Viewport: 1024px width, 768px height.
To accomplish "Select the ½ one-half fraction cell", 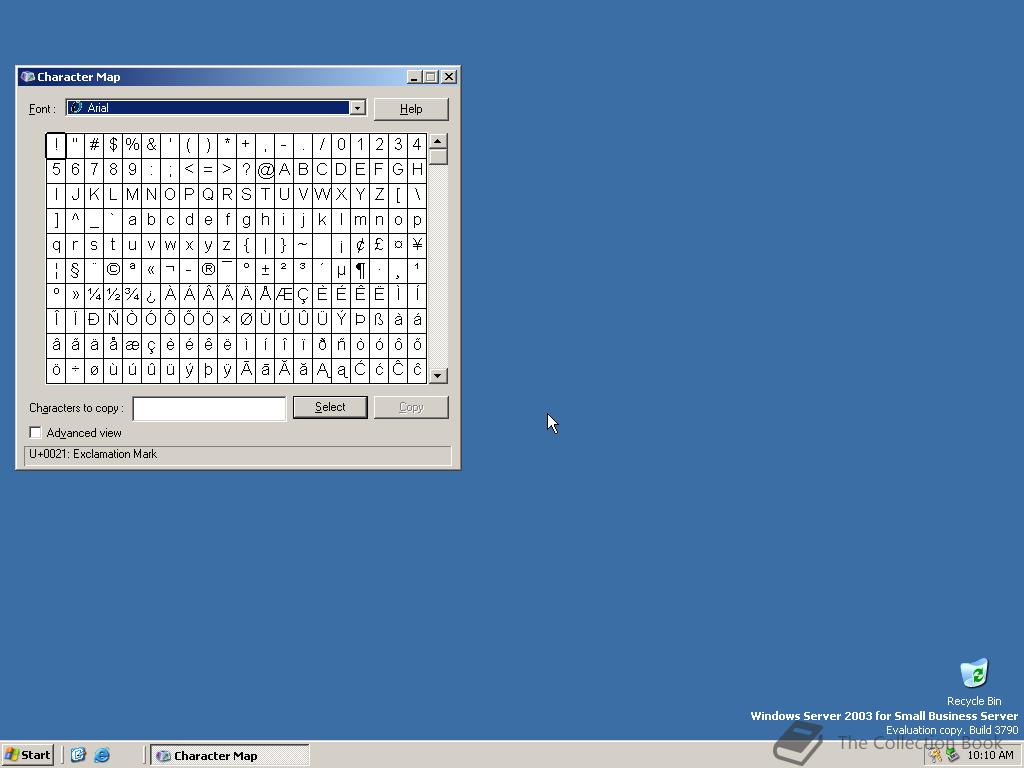I will [113, 295].
